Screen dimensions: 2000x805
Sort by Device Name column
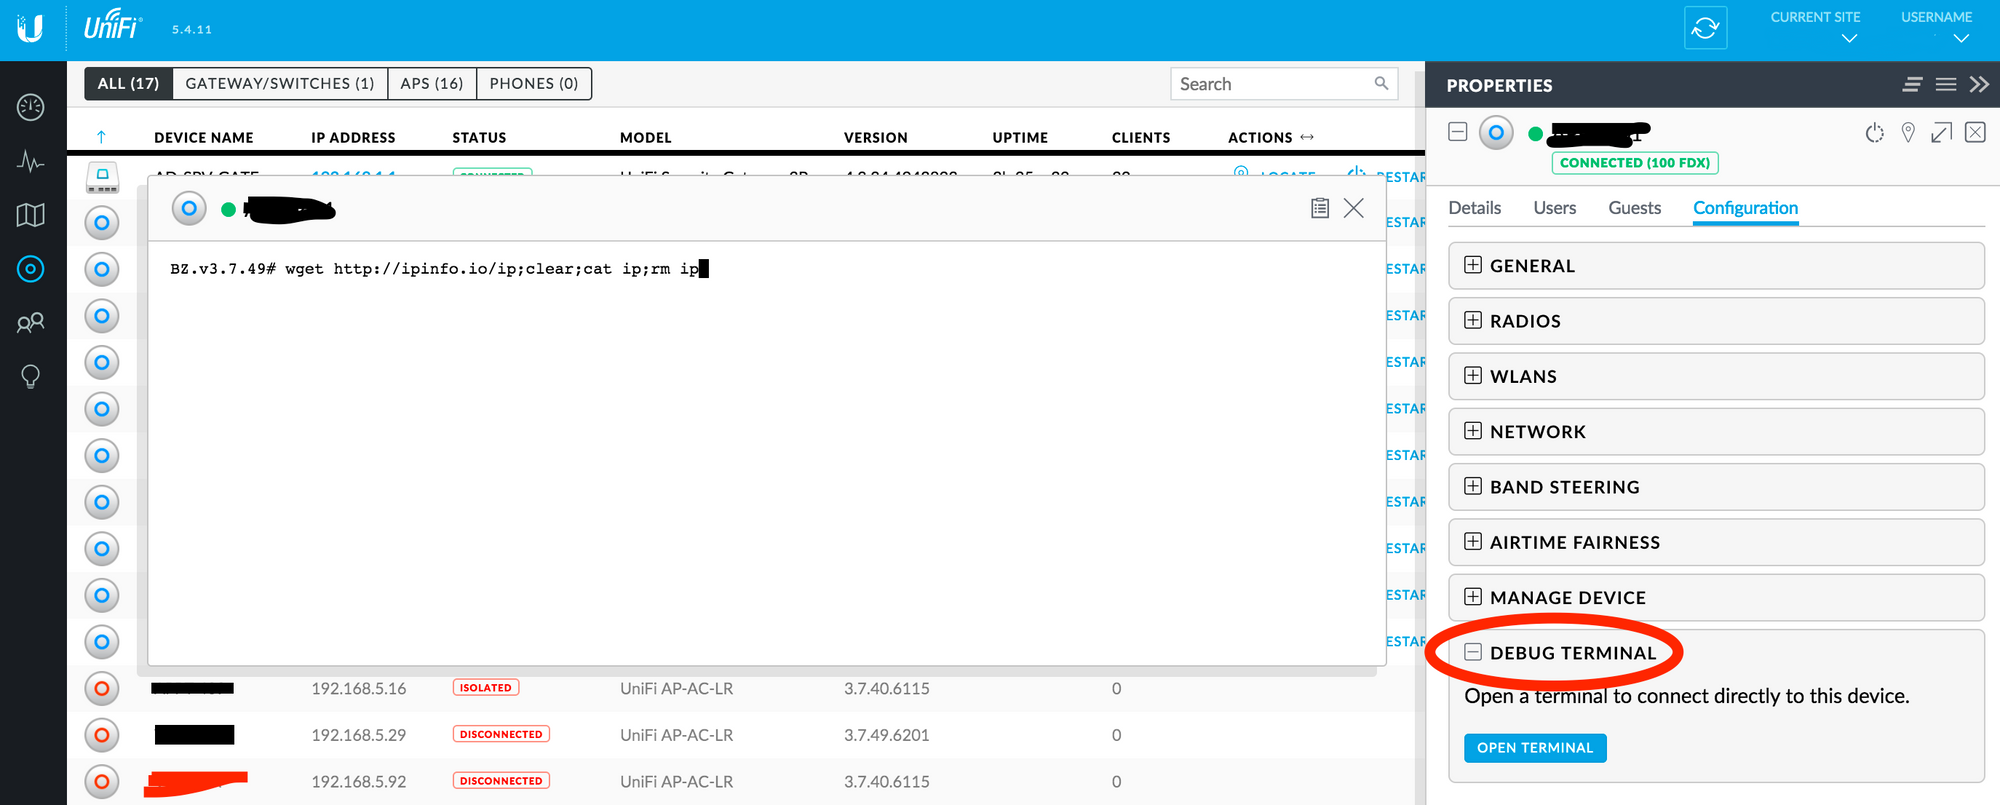[204, 137]
